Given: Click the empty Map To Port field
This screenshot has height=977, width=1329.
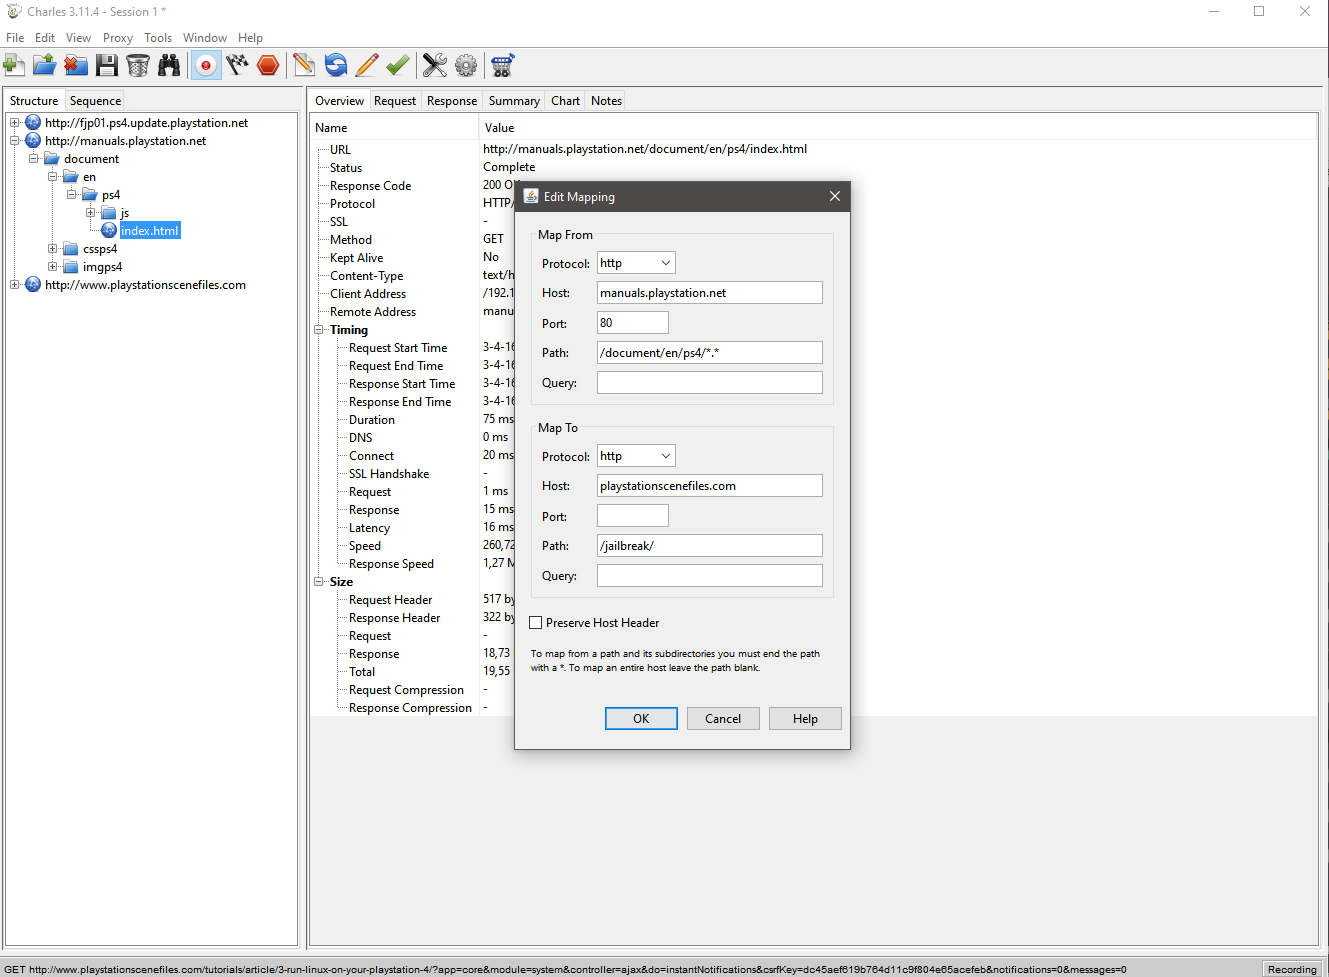Looking at the screenshot, I should tap(633, 516).
